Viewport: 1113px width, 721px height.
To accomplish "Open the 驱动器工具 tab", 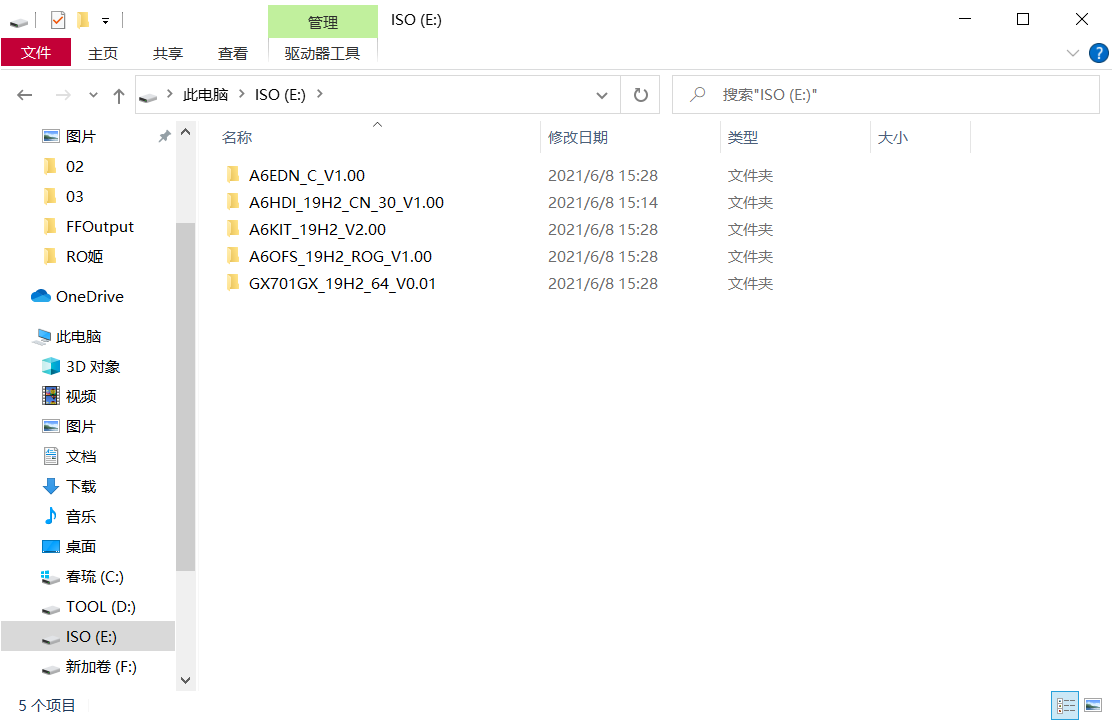I will coord(322,53).
